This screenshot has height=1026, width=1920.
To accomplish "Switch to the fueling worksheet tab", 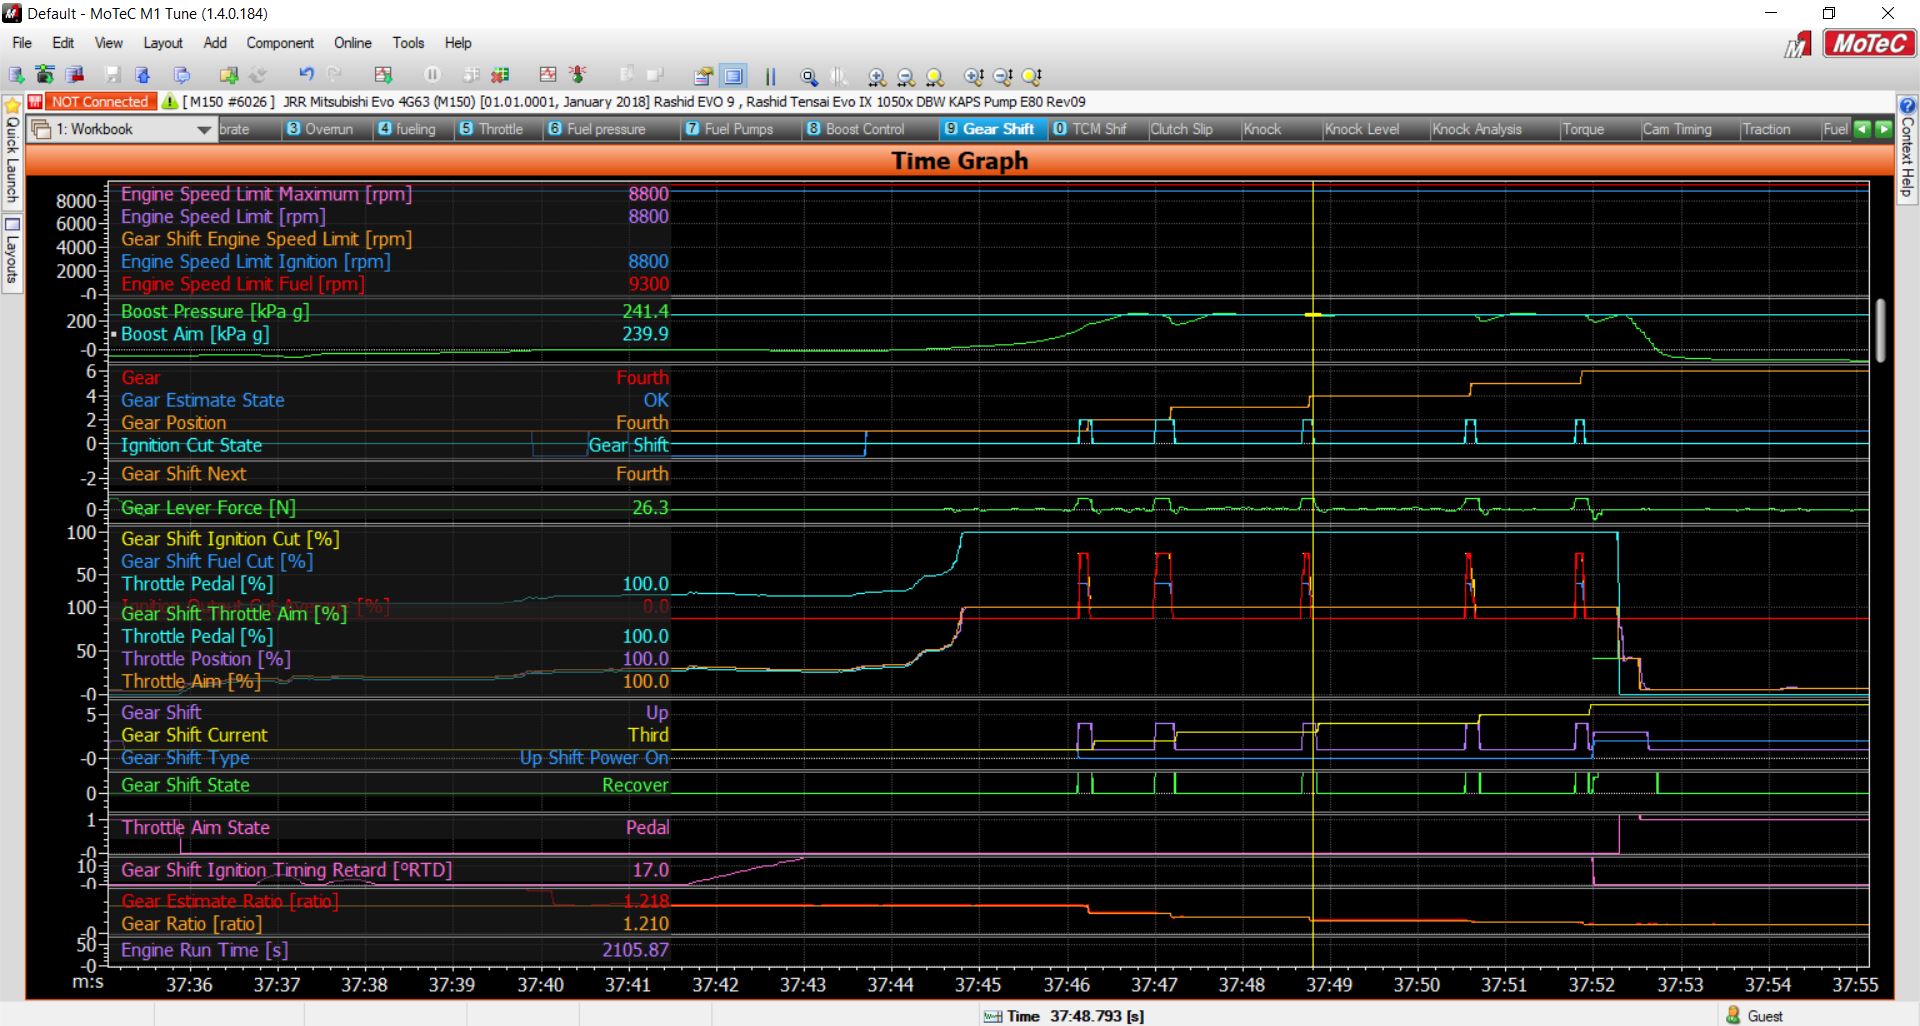I will coord(412,129).
